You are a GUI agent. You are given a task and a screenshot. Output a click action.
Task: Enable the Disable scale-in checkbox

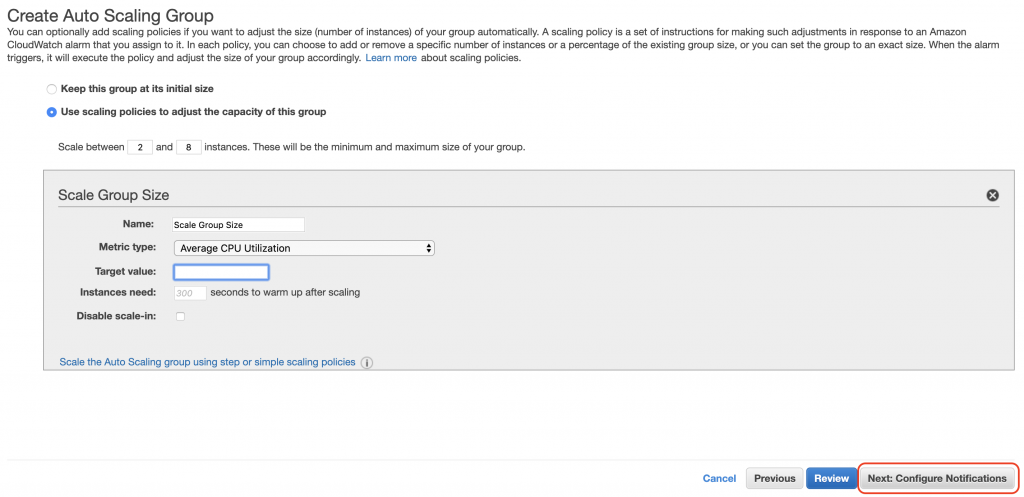click(181, 317)
